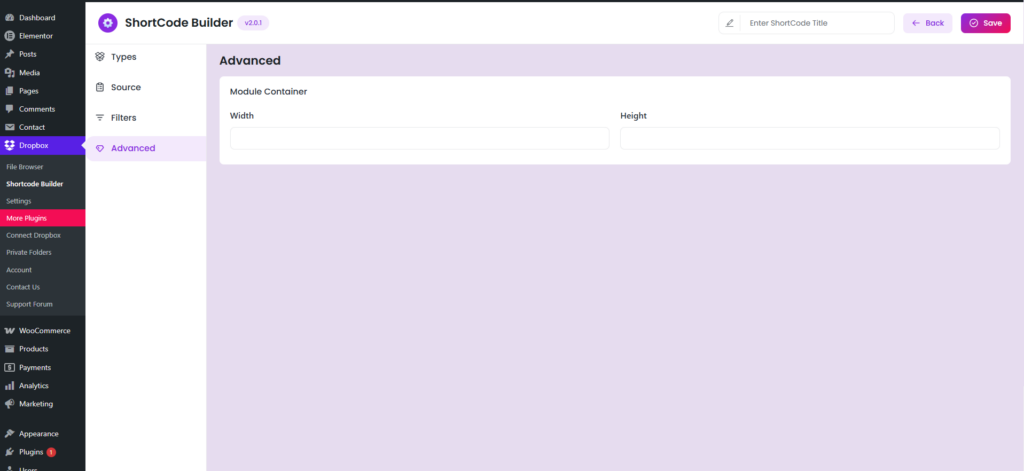The height and width of the screenshot is (471, 1024).
Task: Click the Marketing megaphone icon
Action: coord(10,404)
